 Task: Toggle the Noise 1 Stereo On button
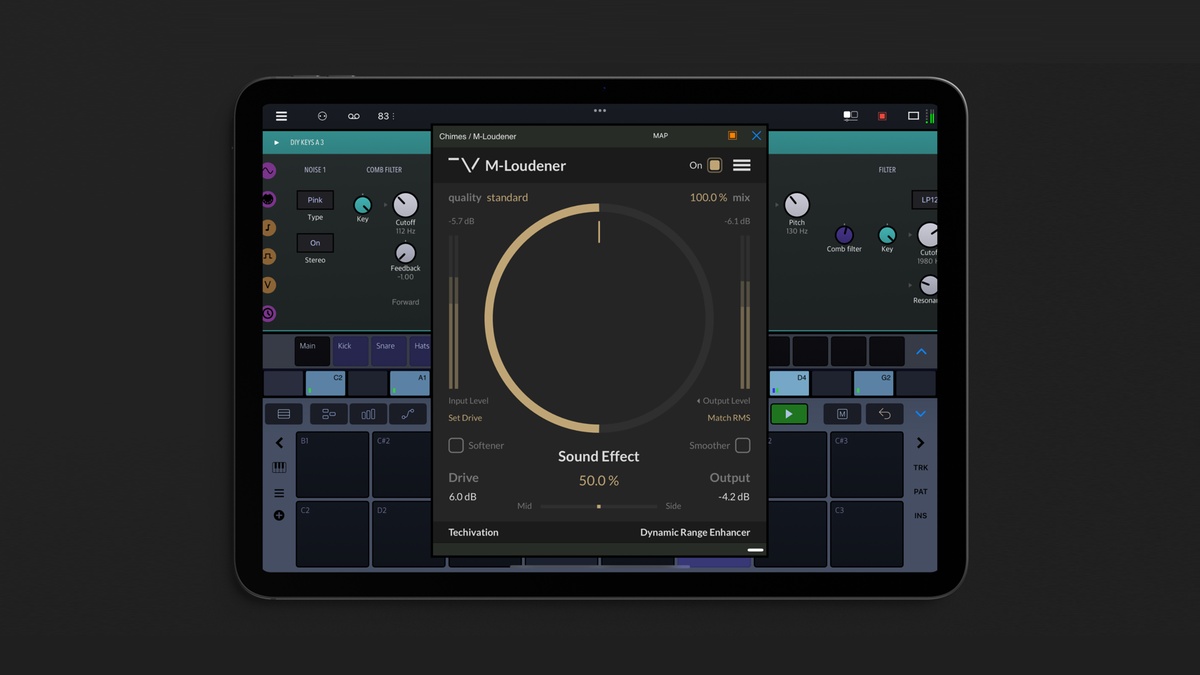(315, 243)
